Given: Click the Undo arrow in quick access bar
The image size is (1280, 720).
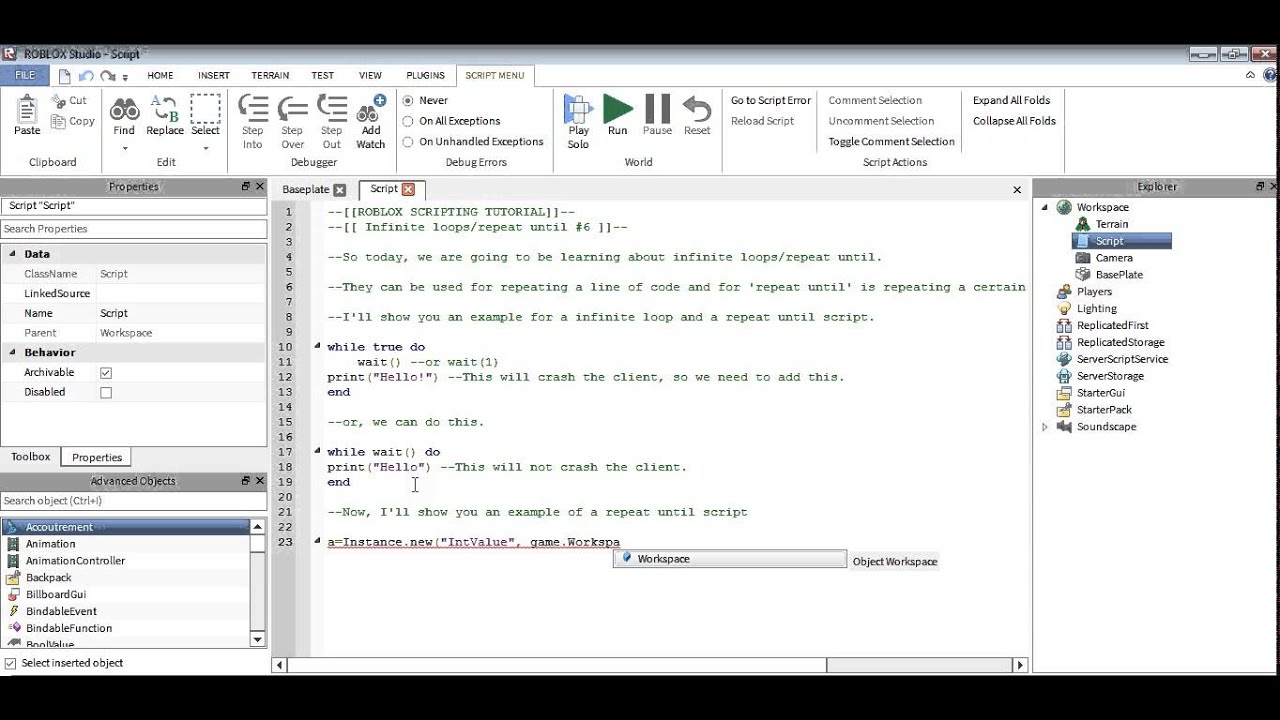Looking at the screenshot, I should click(x=86, y=76).
